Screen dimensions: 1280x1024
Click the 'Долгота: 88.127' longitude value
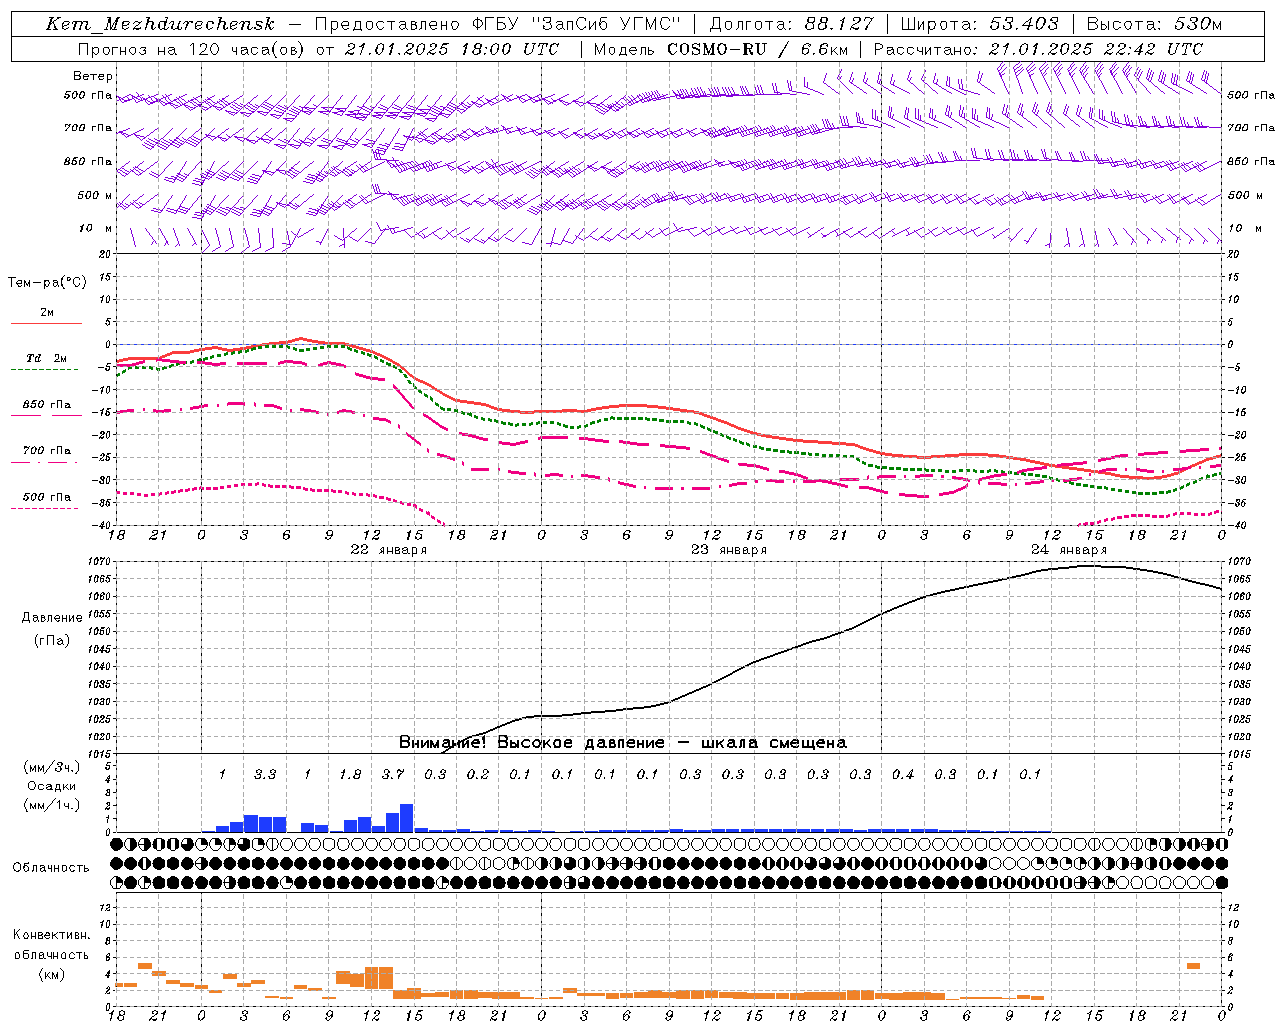(x=791, y=24)
